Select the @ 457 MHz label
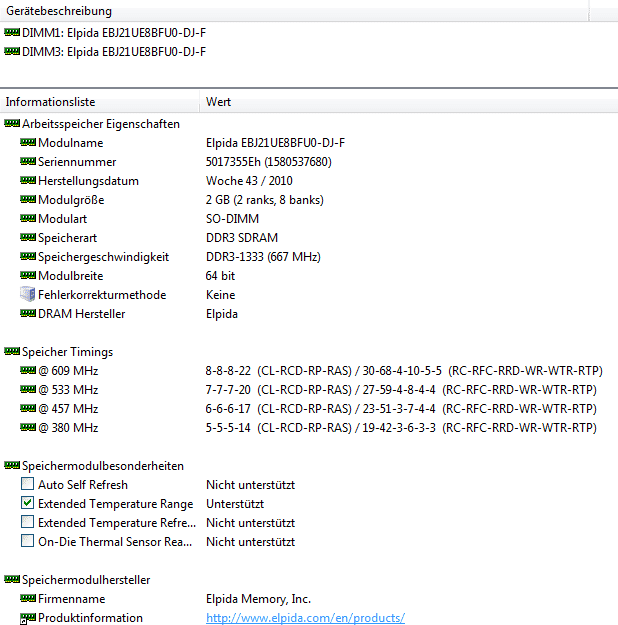Image resolution: width=618 pixels, height=625 pixels. click(x=68, y=409)
